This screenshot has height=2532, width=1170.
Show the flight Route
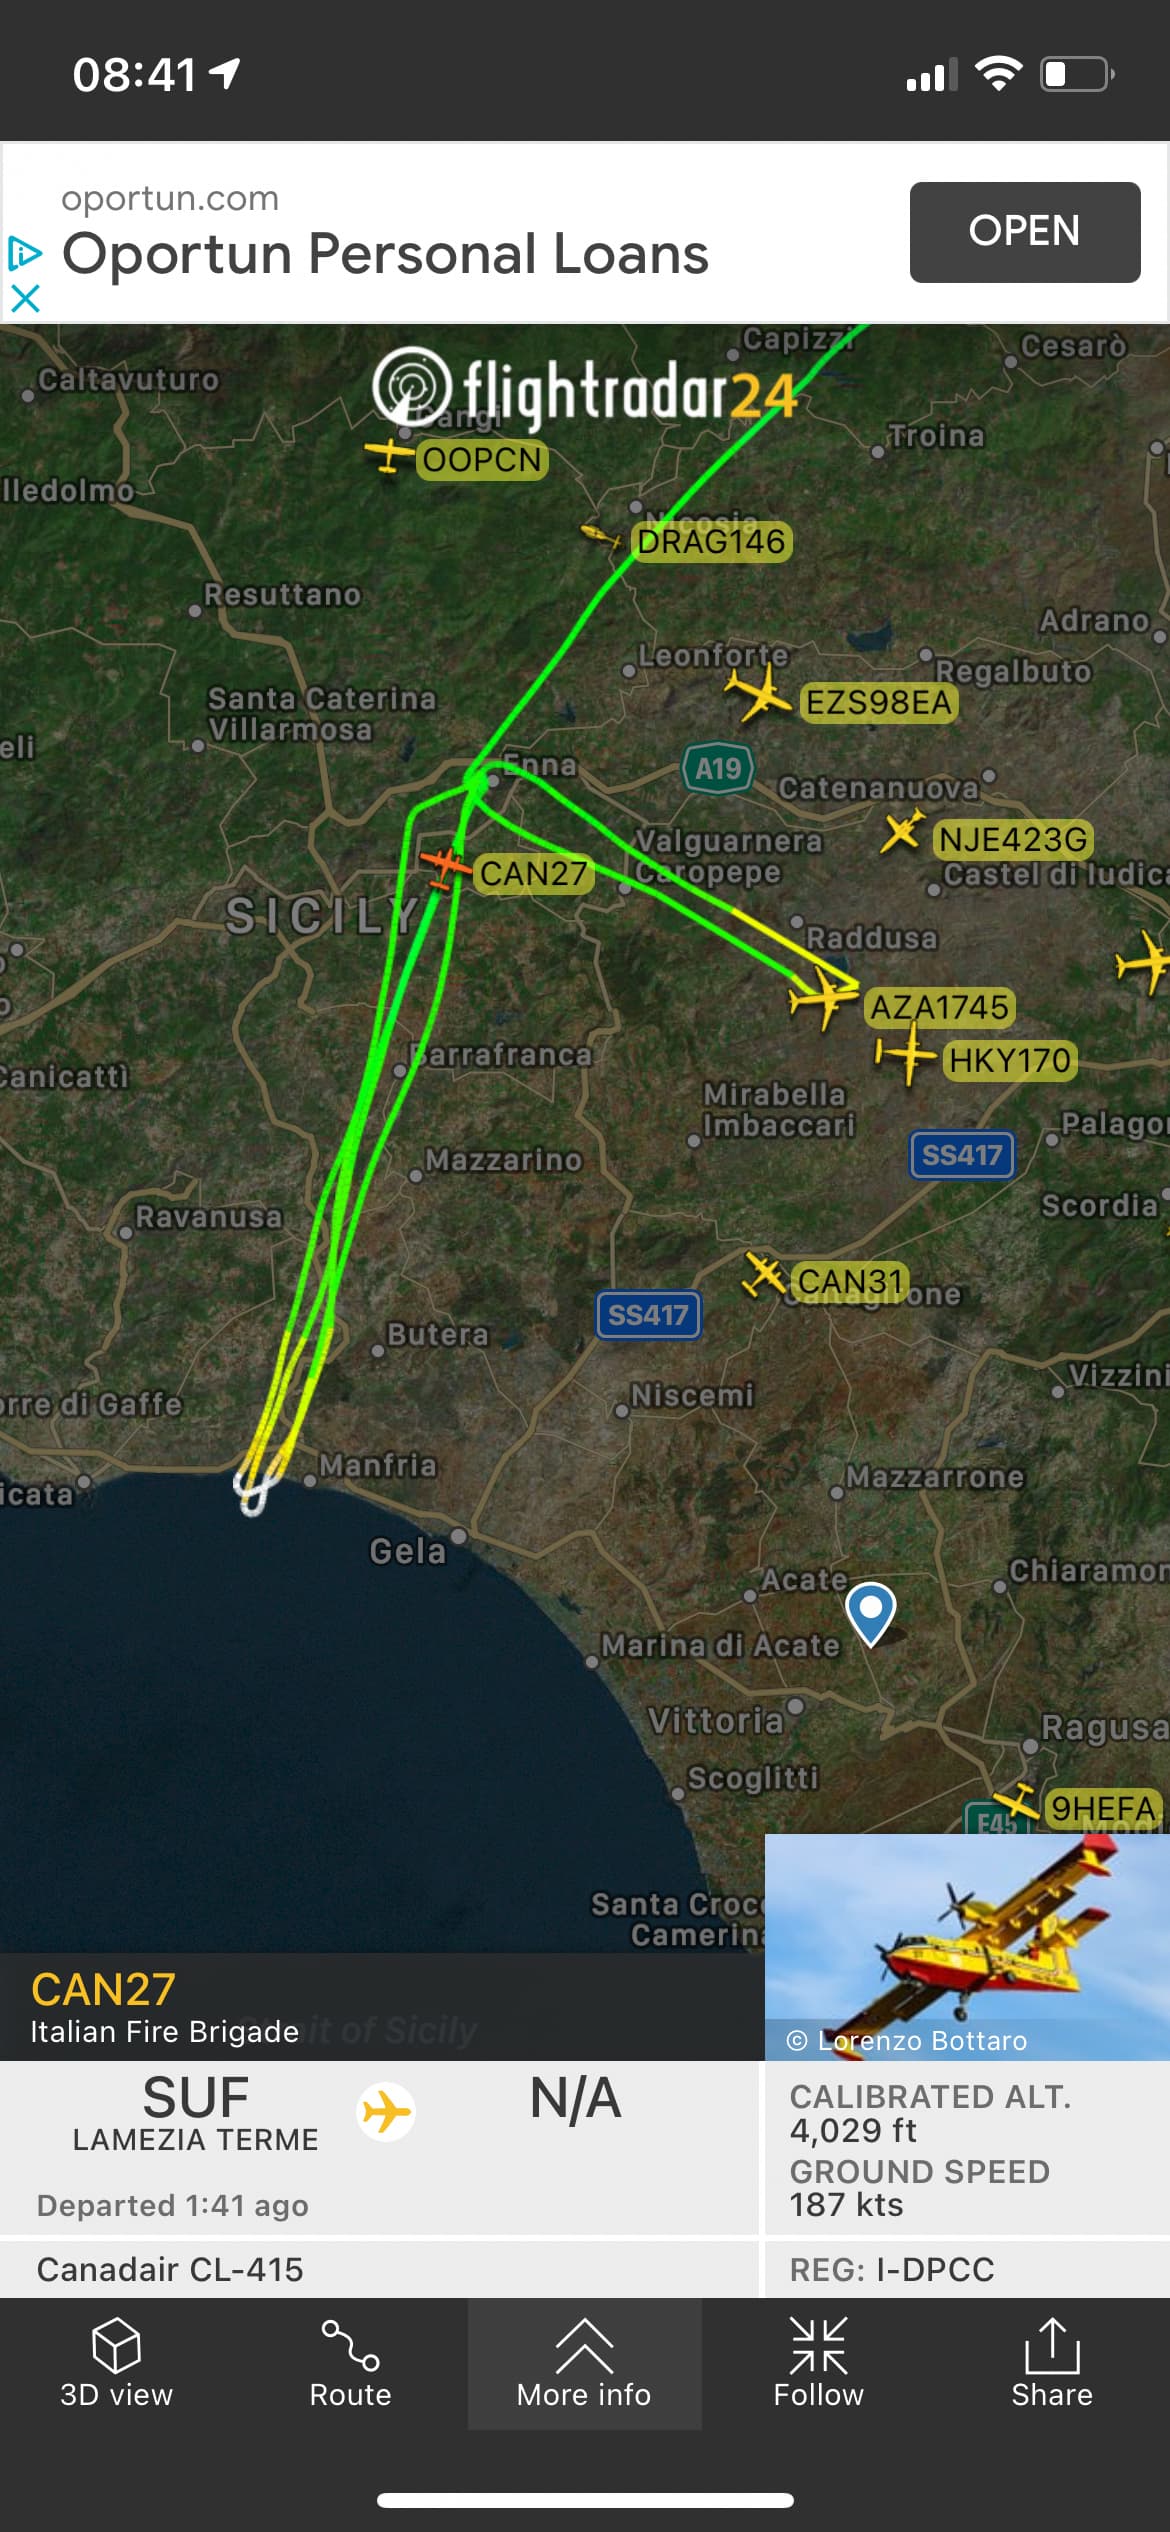[350, 2363]
